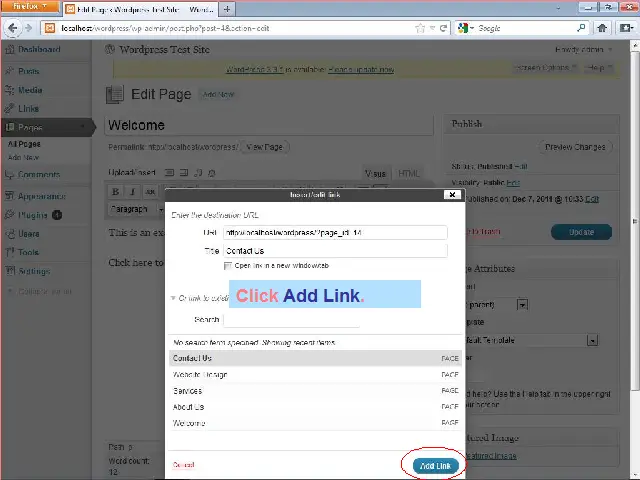The width and height of the screenshot is (640, 480).
Task: Collapse the admin sidebar menu
Action: tap(41, 291)
